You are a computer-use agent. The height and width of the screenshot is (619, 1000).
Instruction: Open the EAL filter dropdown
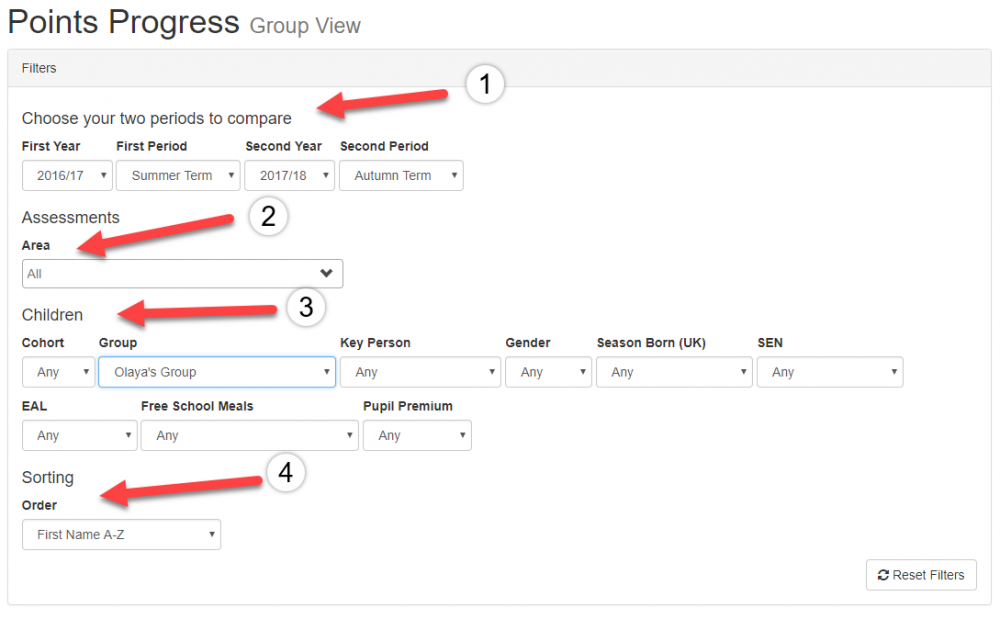tap(79, 435)
